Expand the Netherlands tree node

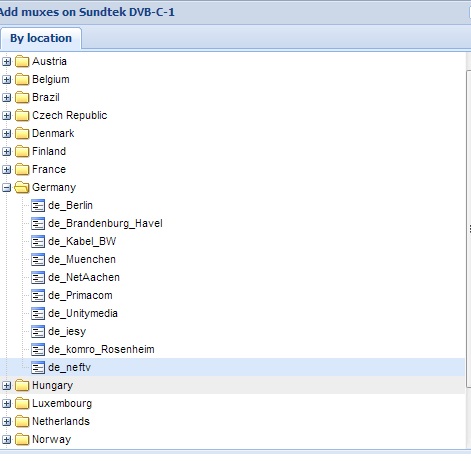6,422
